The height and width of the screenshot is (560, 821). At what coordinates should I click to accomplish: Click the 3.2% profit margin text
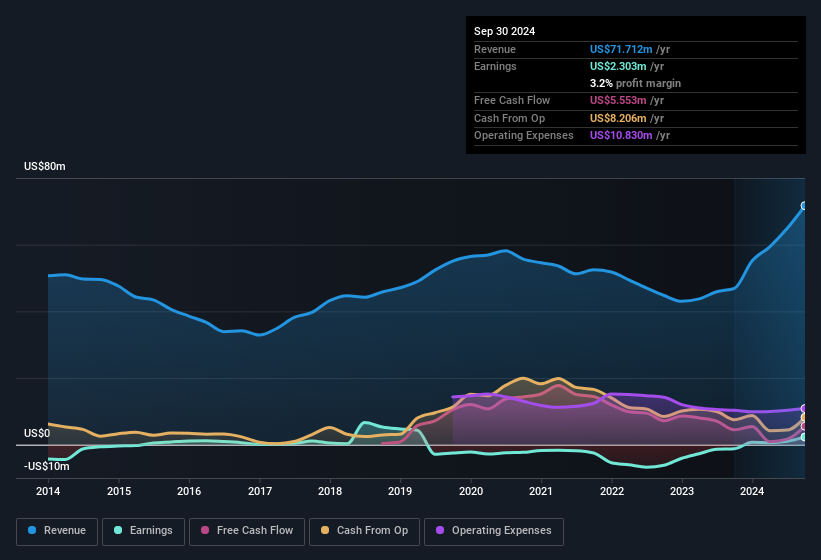(x=635, y=83)
